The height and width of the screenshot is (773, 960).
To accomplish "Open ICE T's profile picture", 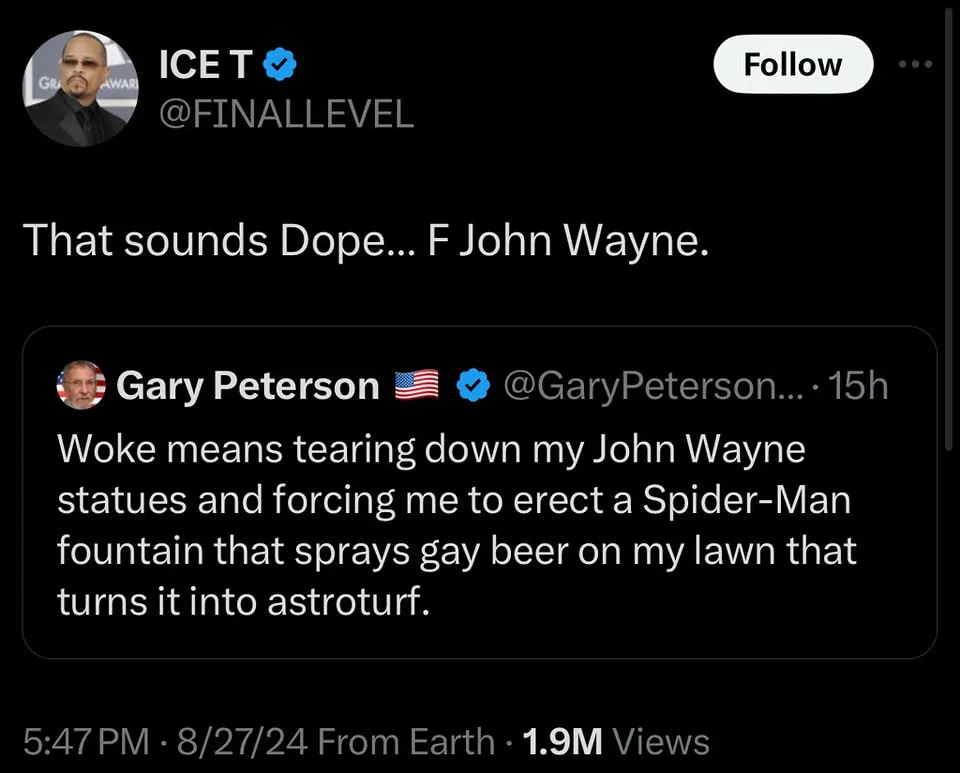I will point(80,89).
